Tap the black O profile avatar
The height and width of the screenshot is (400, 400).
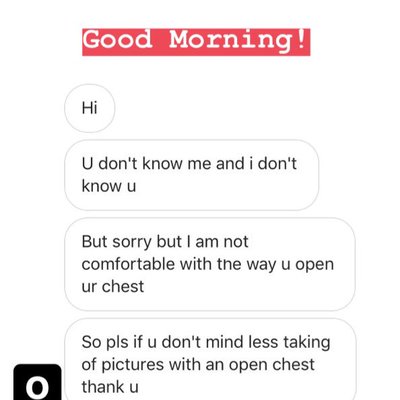pyautogui.click(x=37, y=383)
